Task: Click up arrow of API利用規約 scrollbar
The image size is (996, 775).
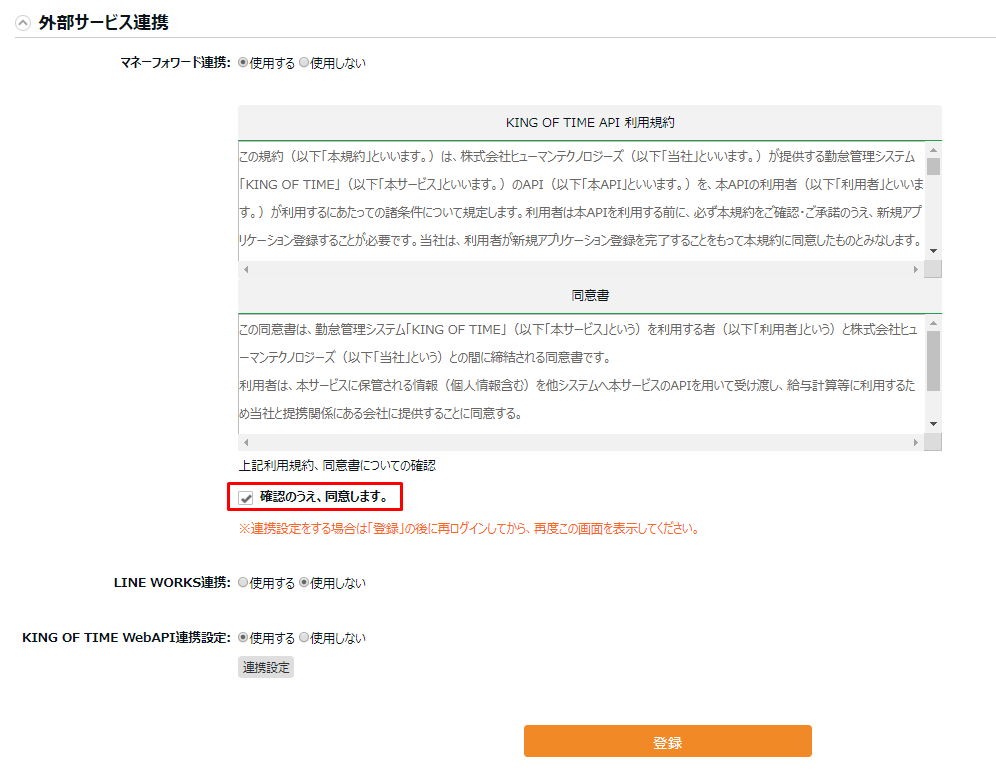Action: point(933,151)
